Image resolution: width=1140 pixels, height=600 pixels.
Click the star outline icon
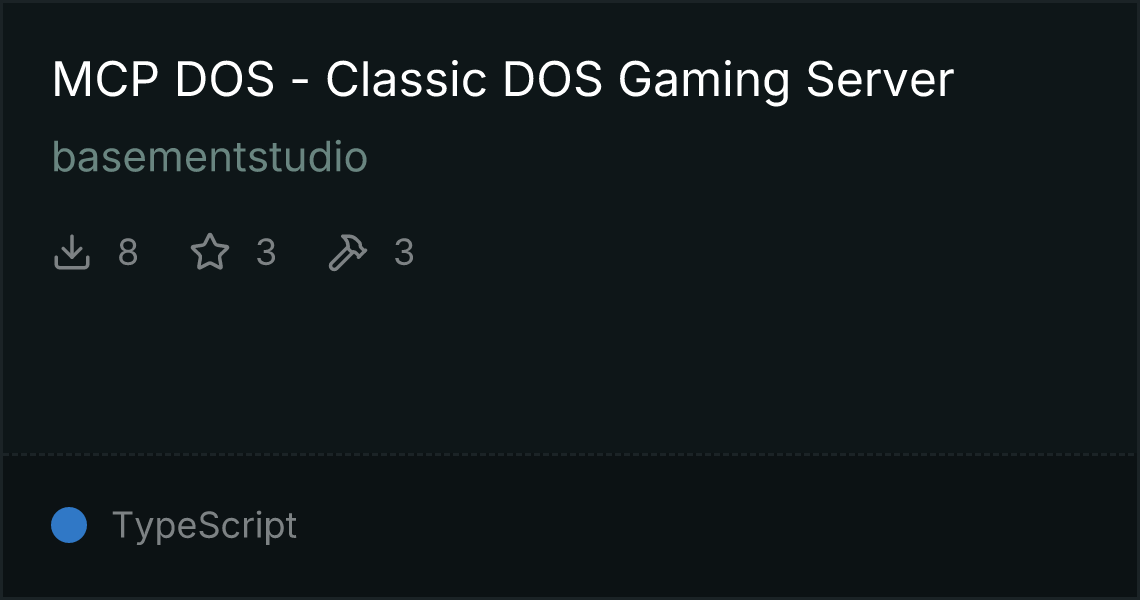pos(210,252)
